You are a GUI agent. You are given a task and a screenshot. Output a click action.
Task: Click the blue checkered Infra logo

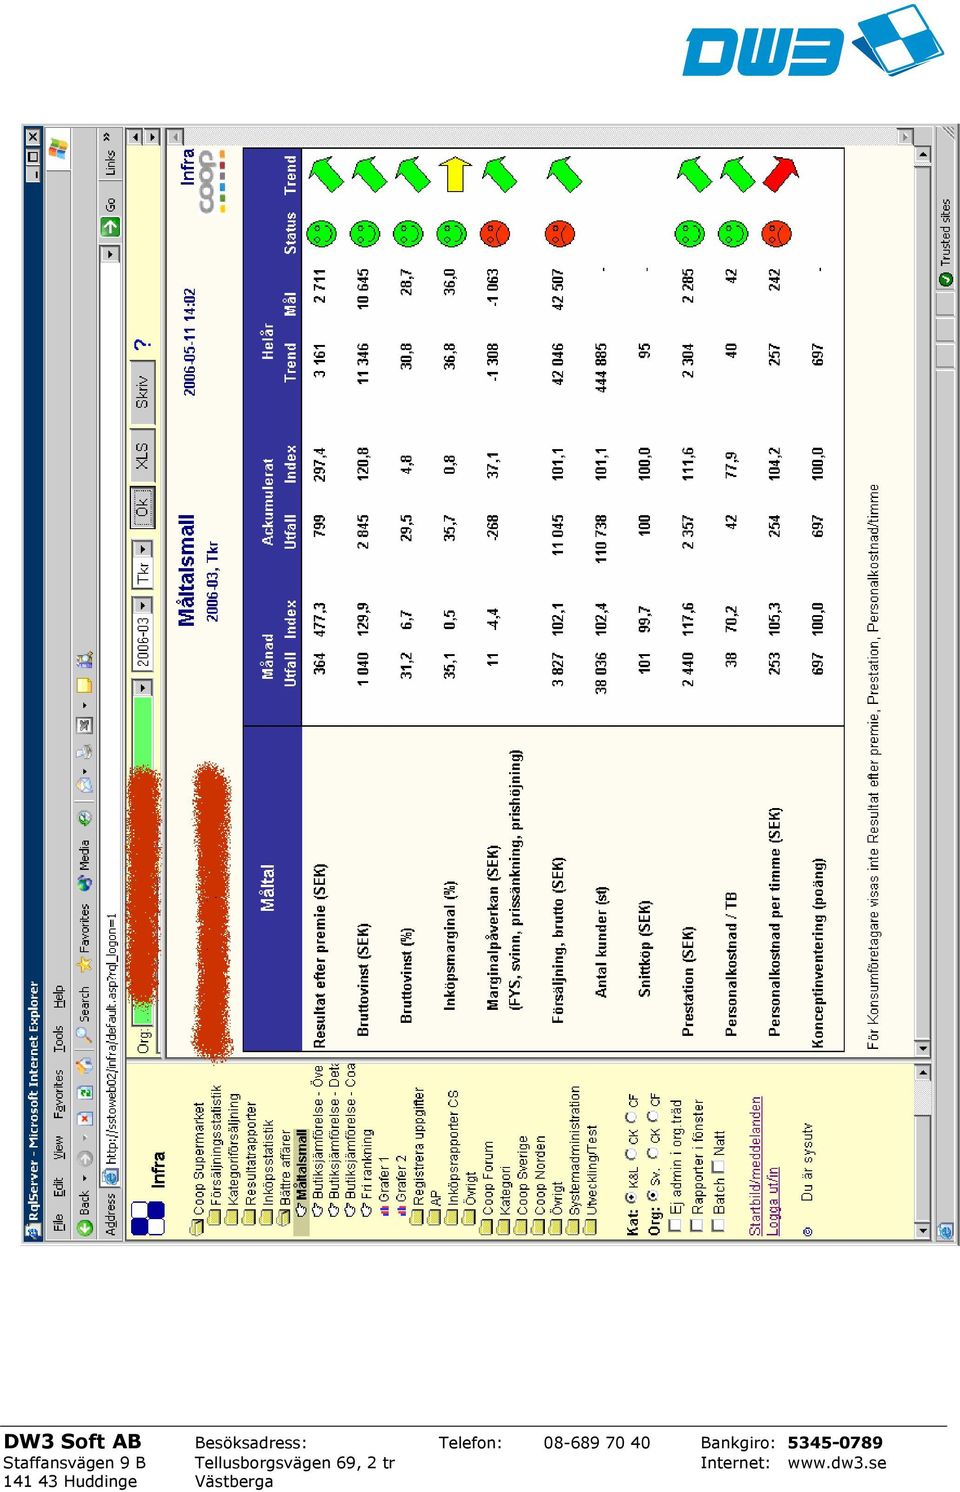tap(148, 1219)
